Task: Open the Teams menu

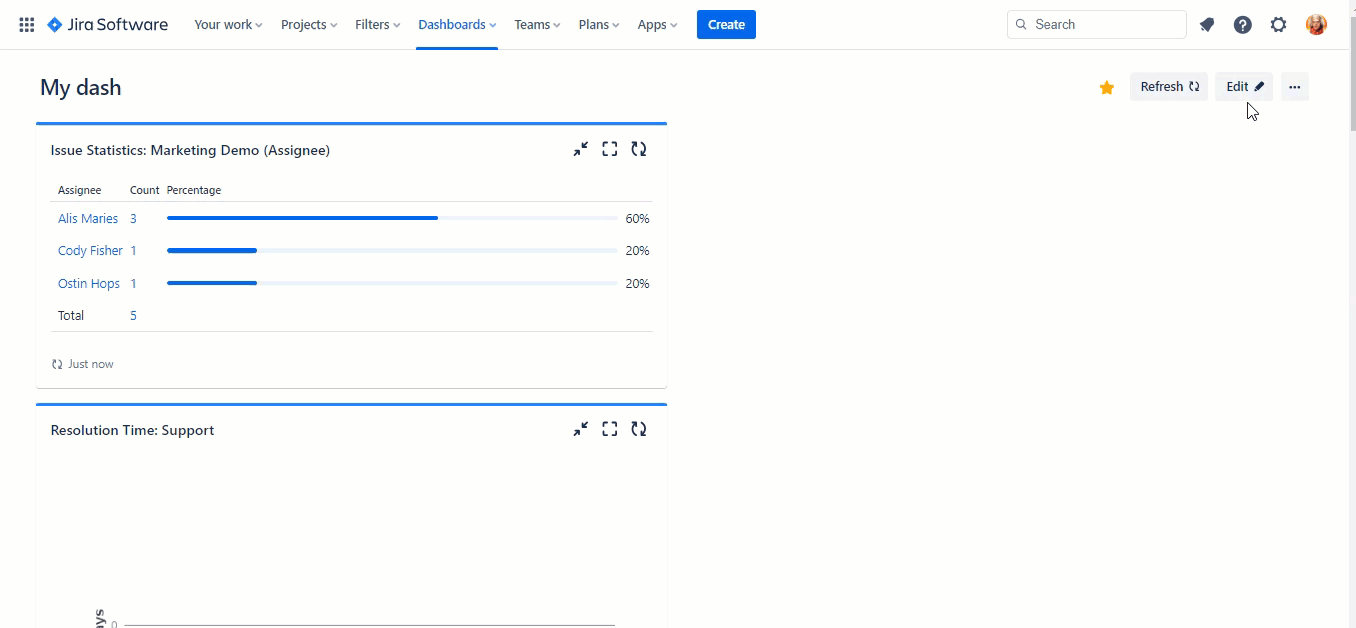Action: [536, 24]
